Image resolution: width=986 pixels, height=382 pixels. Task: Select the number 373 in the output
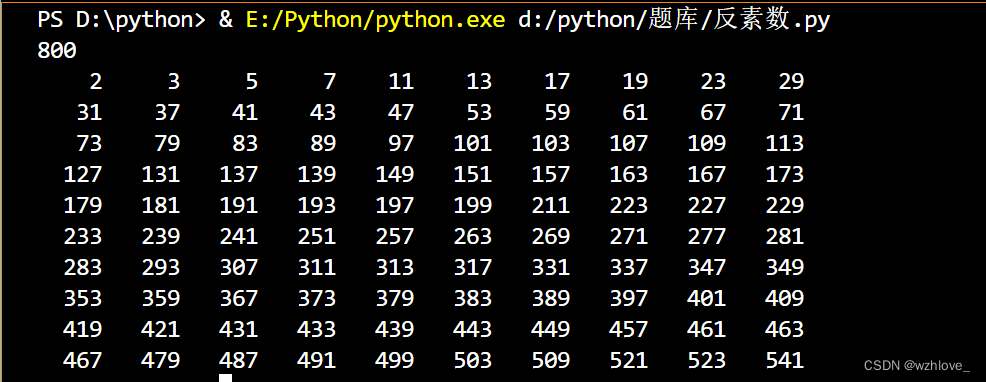[317, 298]
